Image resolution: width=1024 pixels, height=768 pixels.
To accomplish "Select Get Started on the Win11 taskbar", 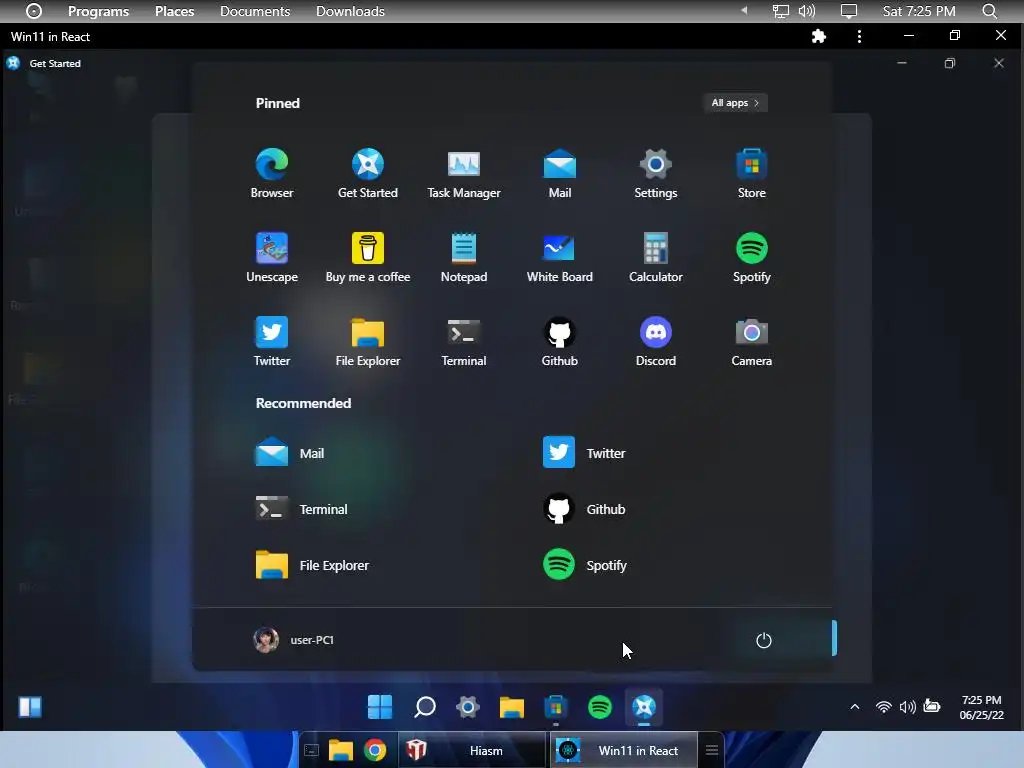I will tap(644, 707).
